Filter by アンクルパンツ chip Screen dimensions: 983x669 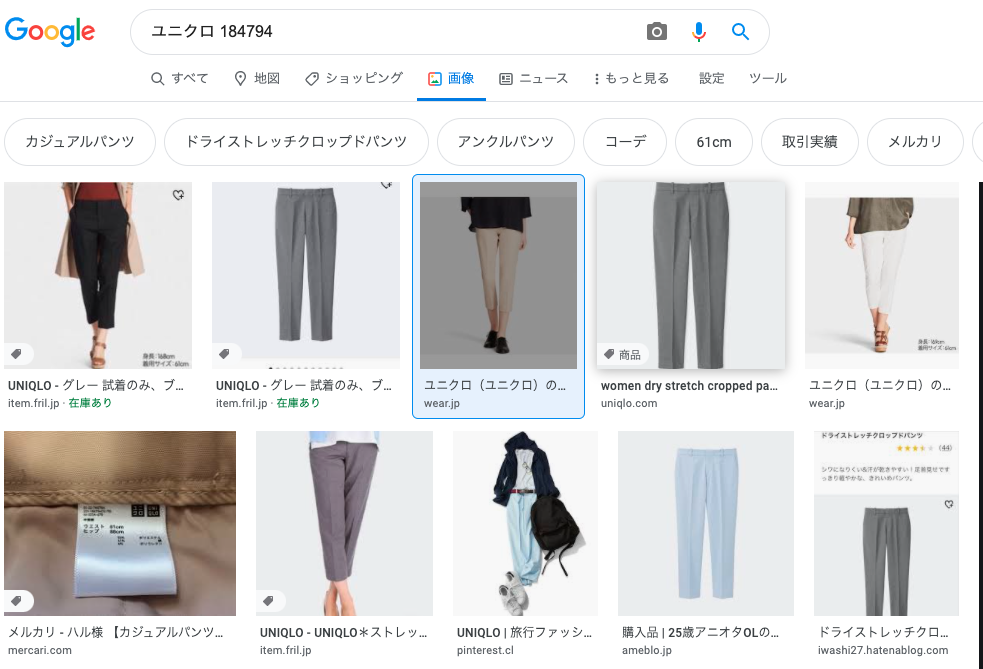[x=505, y=142]
